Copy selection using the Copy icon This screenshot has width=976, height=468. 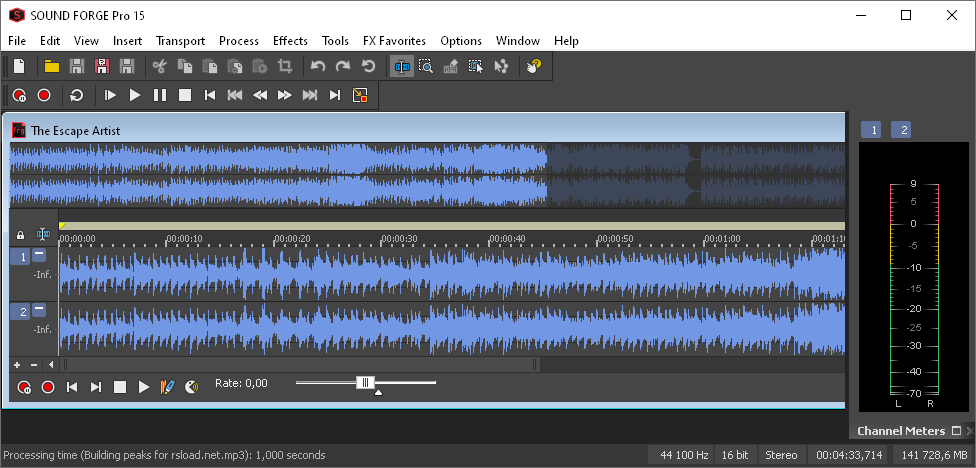[x=185, y=66]
